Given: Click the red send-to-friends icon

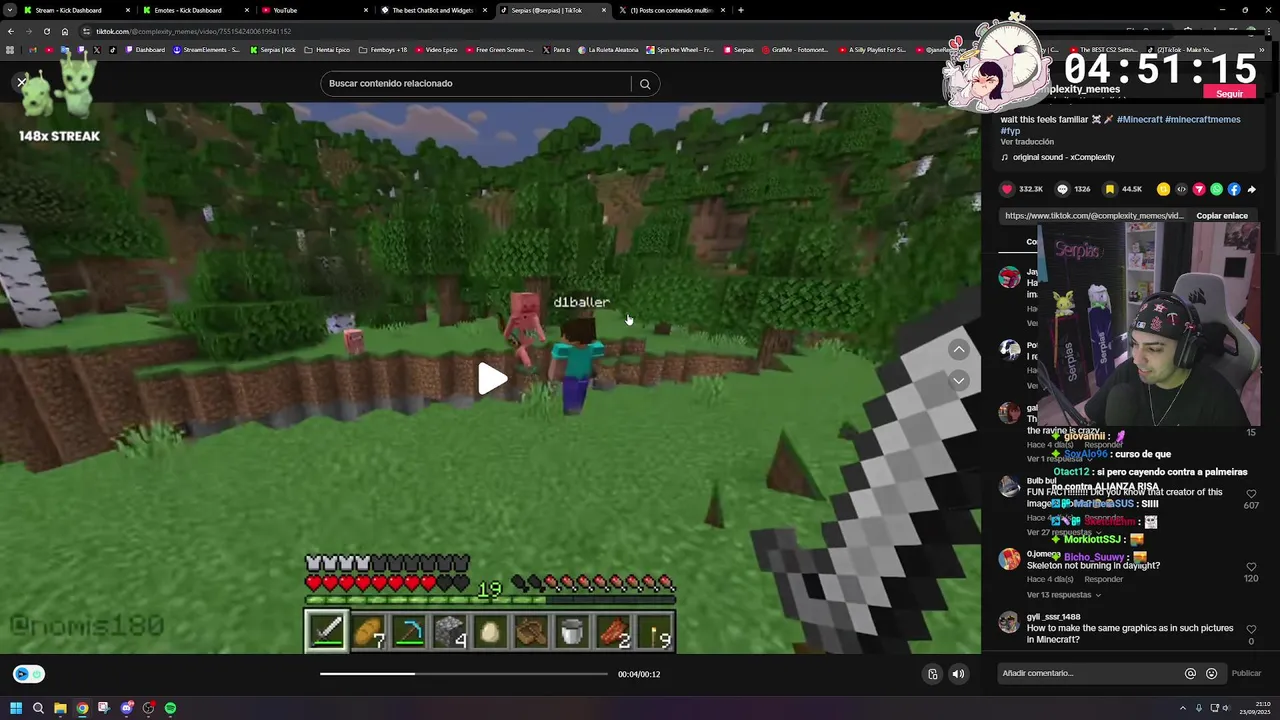Looking at the screenshot, I should point(1199,189).
